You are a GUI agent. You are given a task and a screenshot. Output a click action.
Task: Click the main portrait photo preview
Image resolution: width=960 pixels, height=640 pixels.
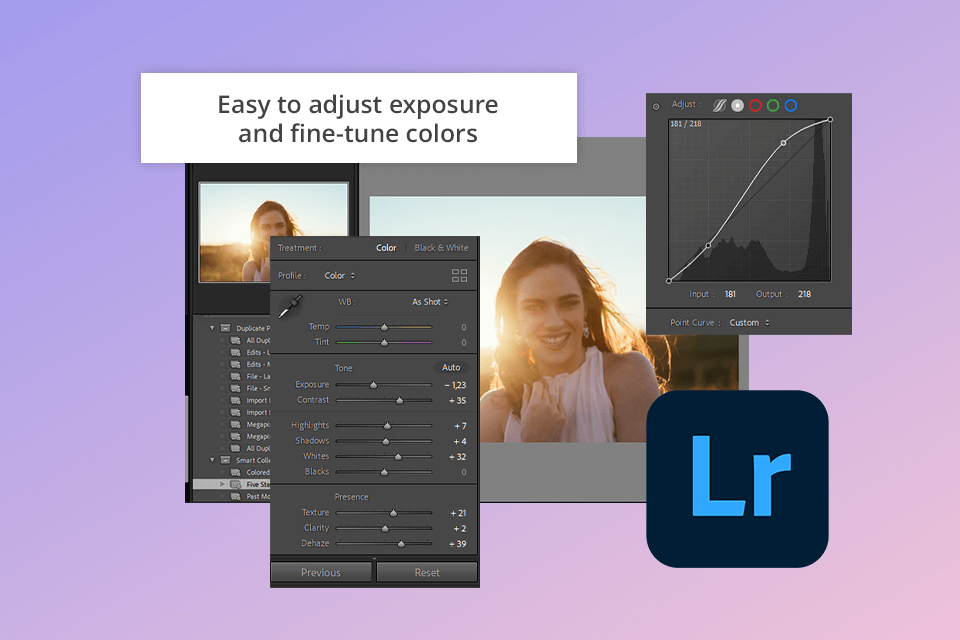(554, 319)
